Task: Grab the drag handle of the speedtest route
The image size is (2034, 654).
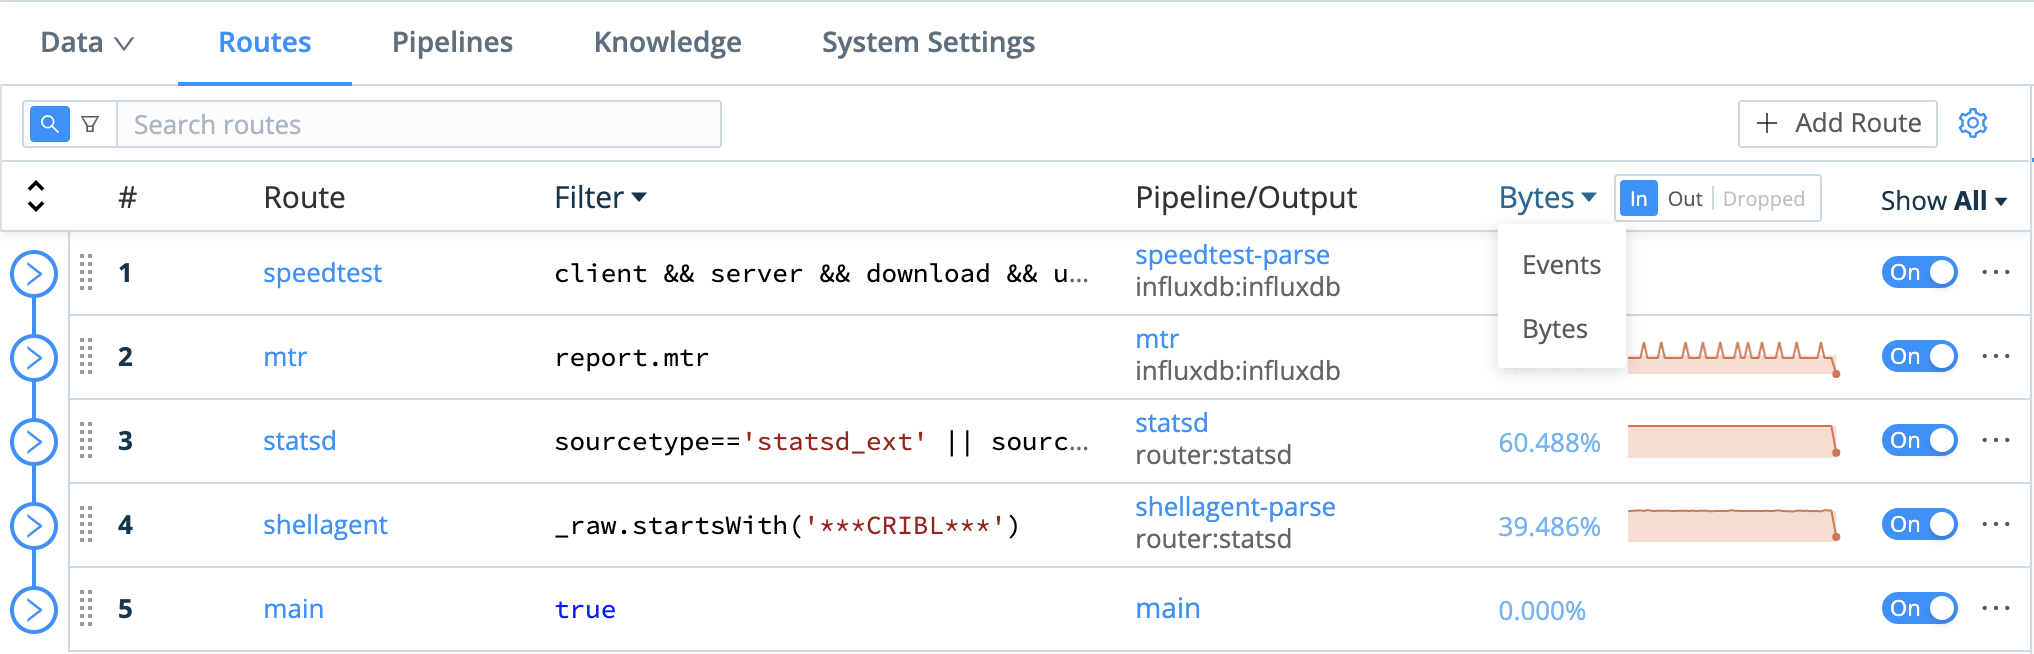Action: pyautogui.click(x=86, y=272)
